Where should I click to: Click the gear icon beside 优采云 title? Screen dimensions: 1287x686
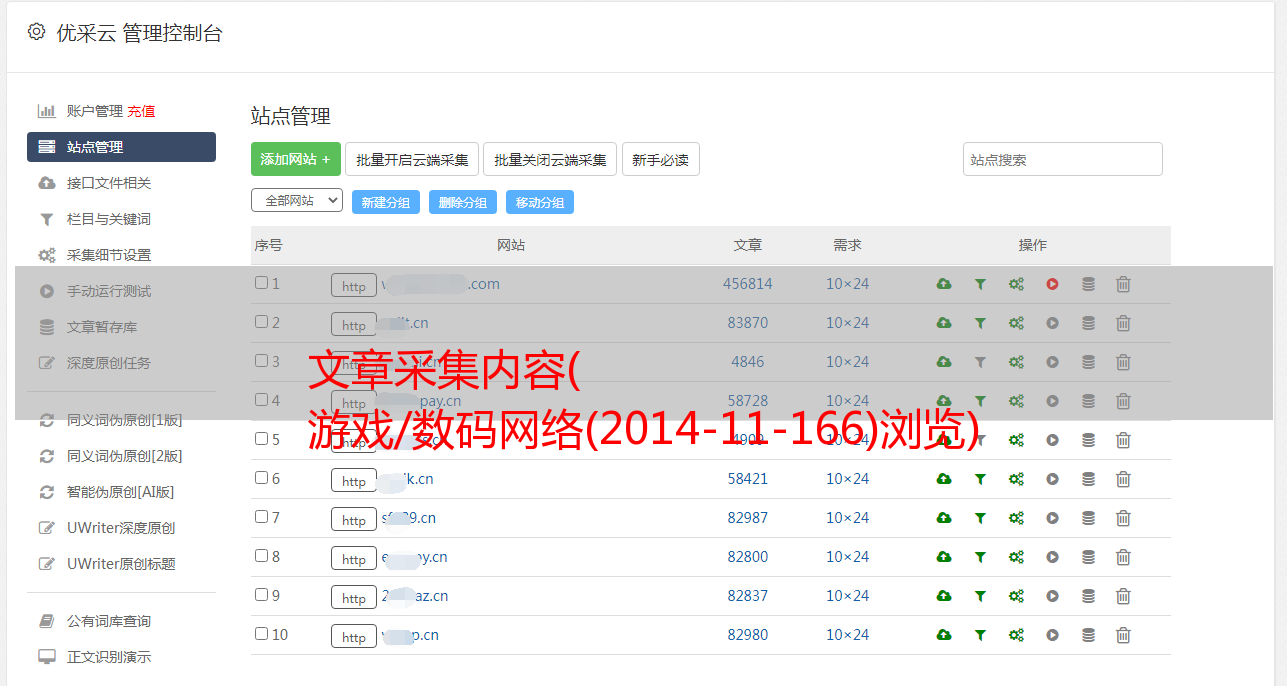point(37,32)
